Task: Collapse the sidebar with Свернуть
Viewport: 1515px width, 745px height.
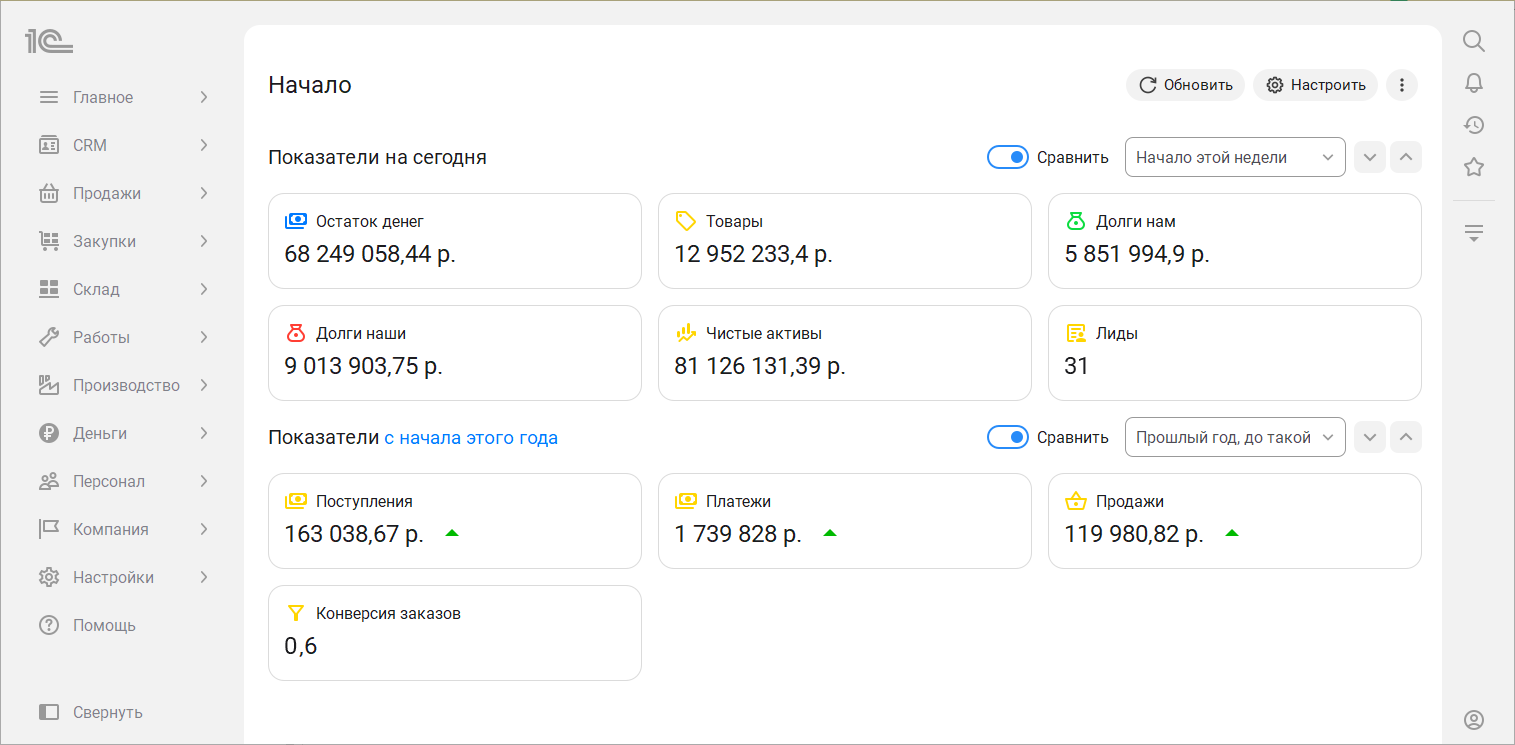Action: tap(92, 712)
